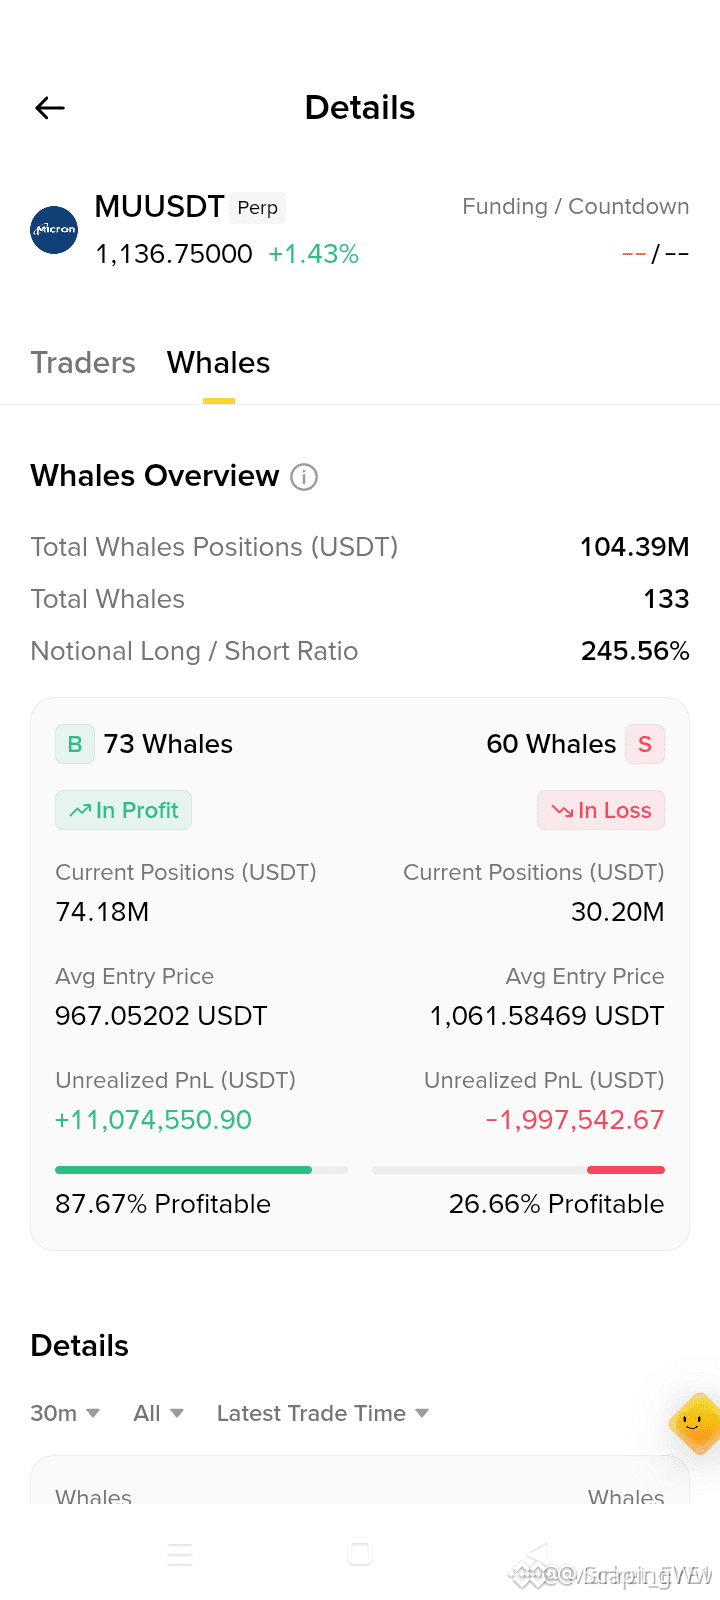The image size is (720, 1600).
Task: Expand the Latest Trade Time sort dropdown
Action: coord(323,1413)
